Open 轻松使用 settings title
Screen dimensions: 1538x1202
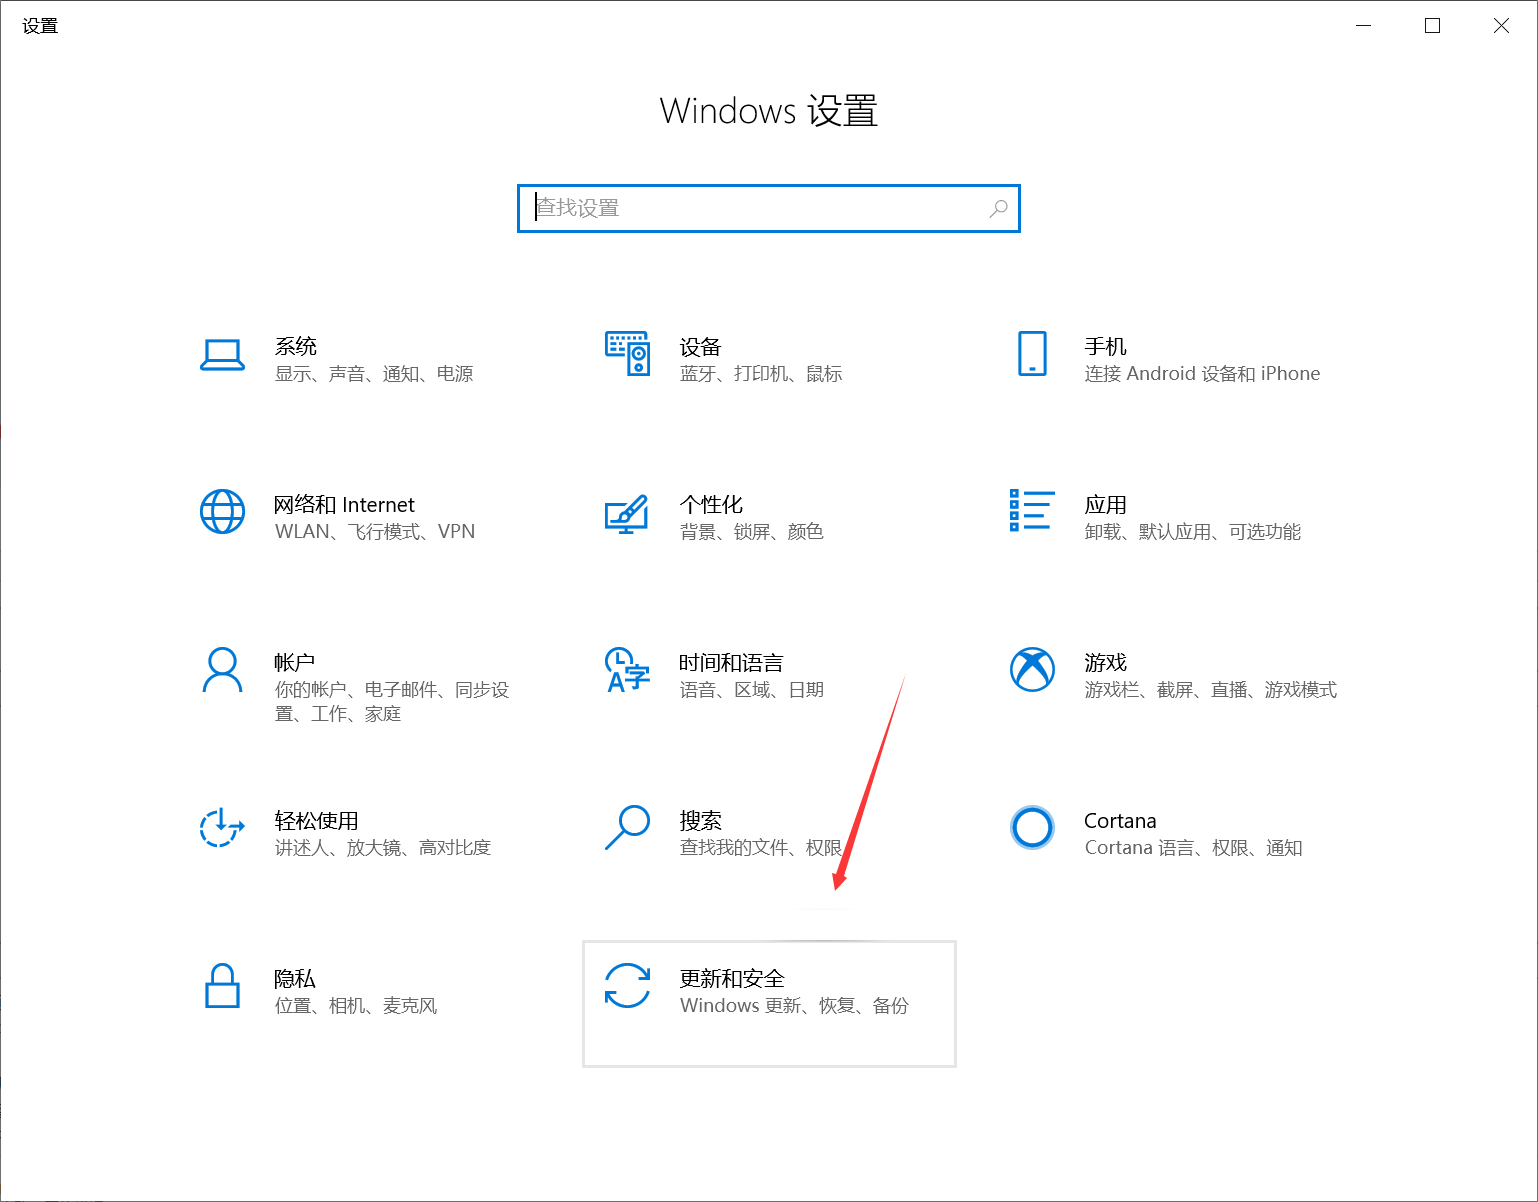click(316, 821)
